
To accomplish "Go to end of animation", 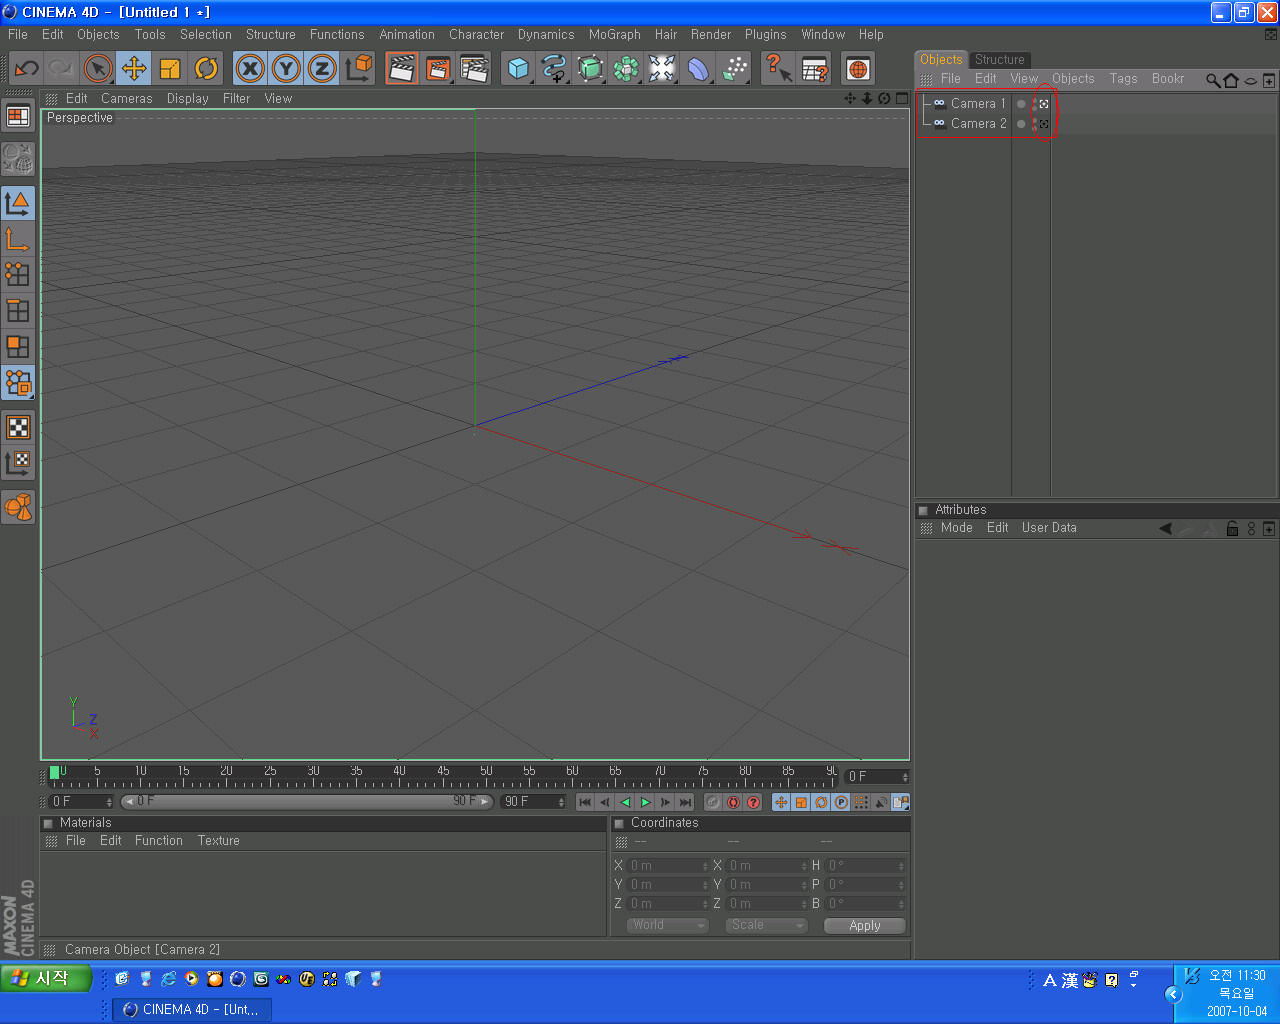I will [685, 802].
